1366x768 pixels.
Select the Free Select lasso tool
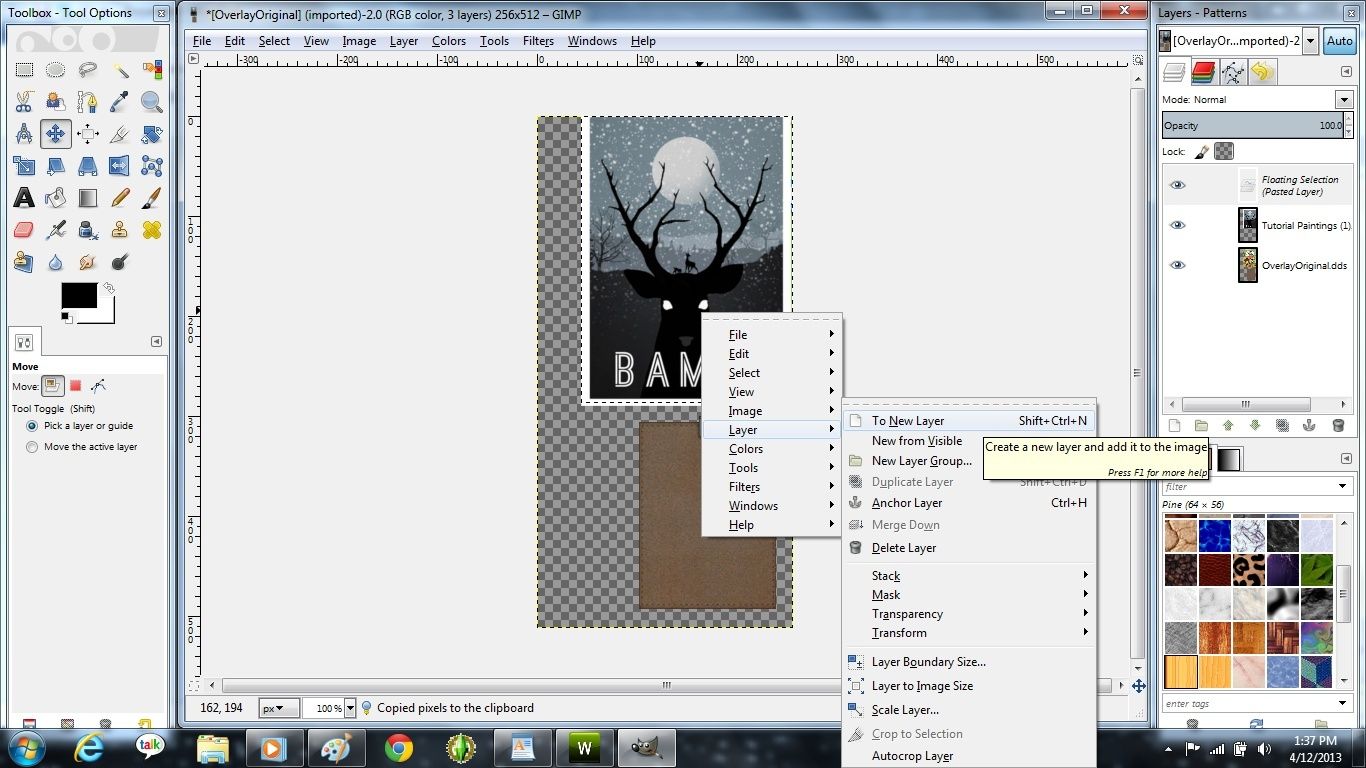(88, 70)
